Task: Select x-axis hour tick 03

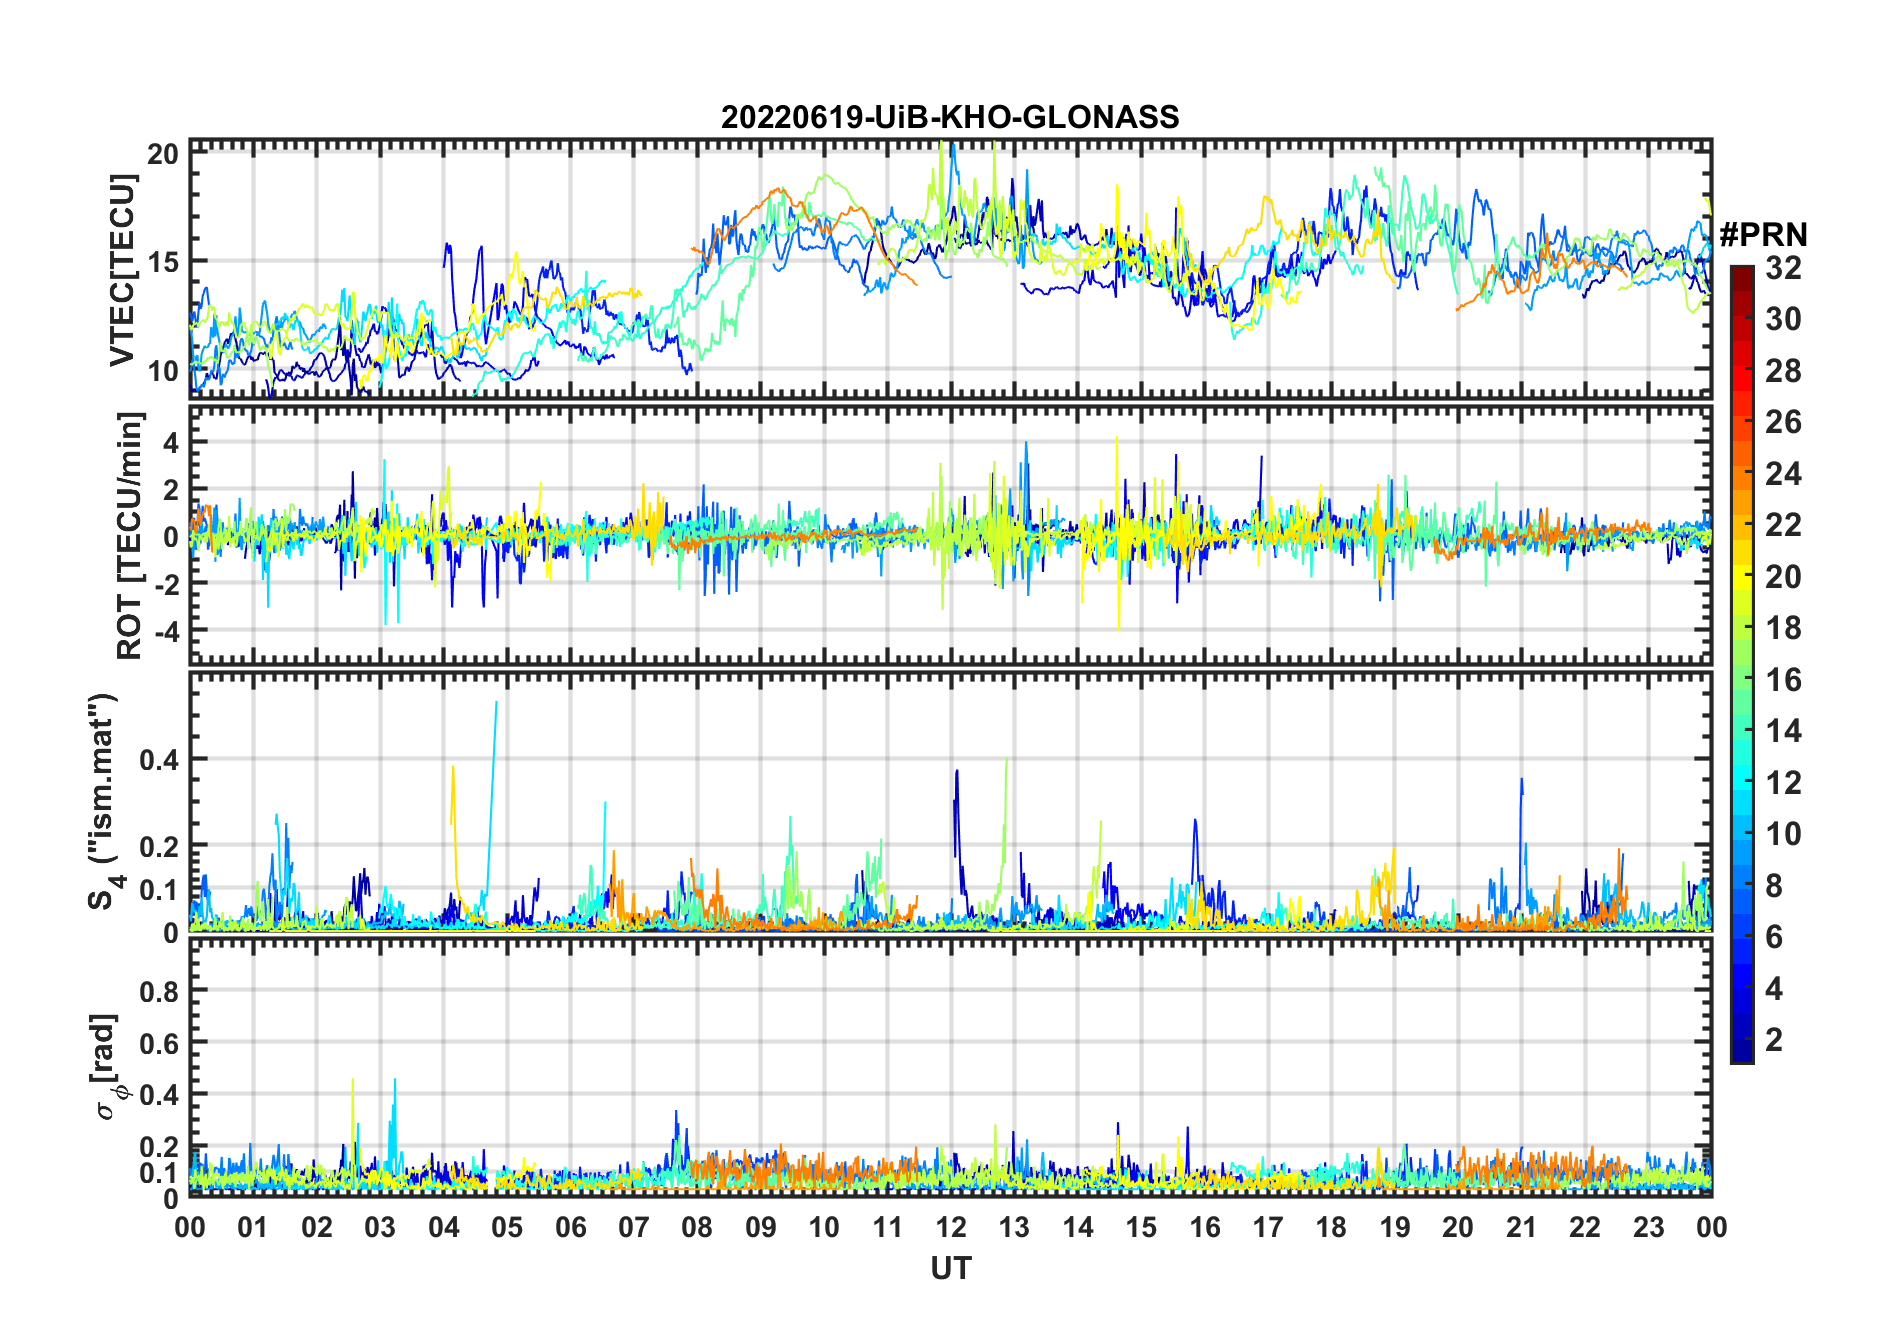Action: pos(380,1227)
